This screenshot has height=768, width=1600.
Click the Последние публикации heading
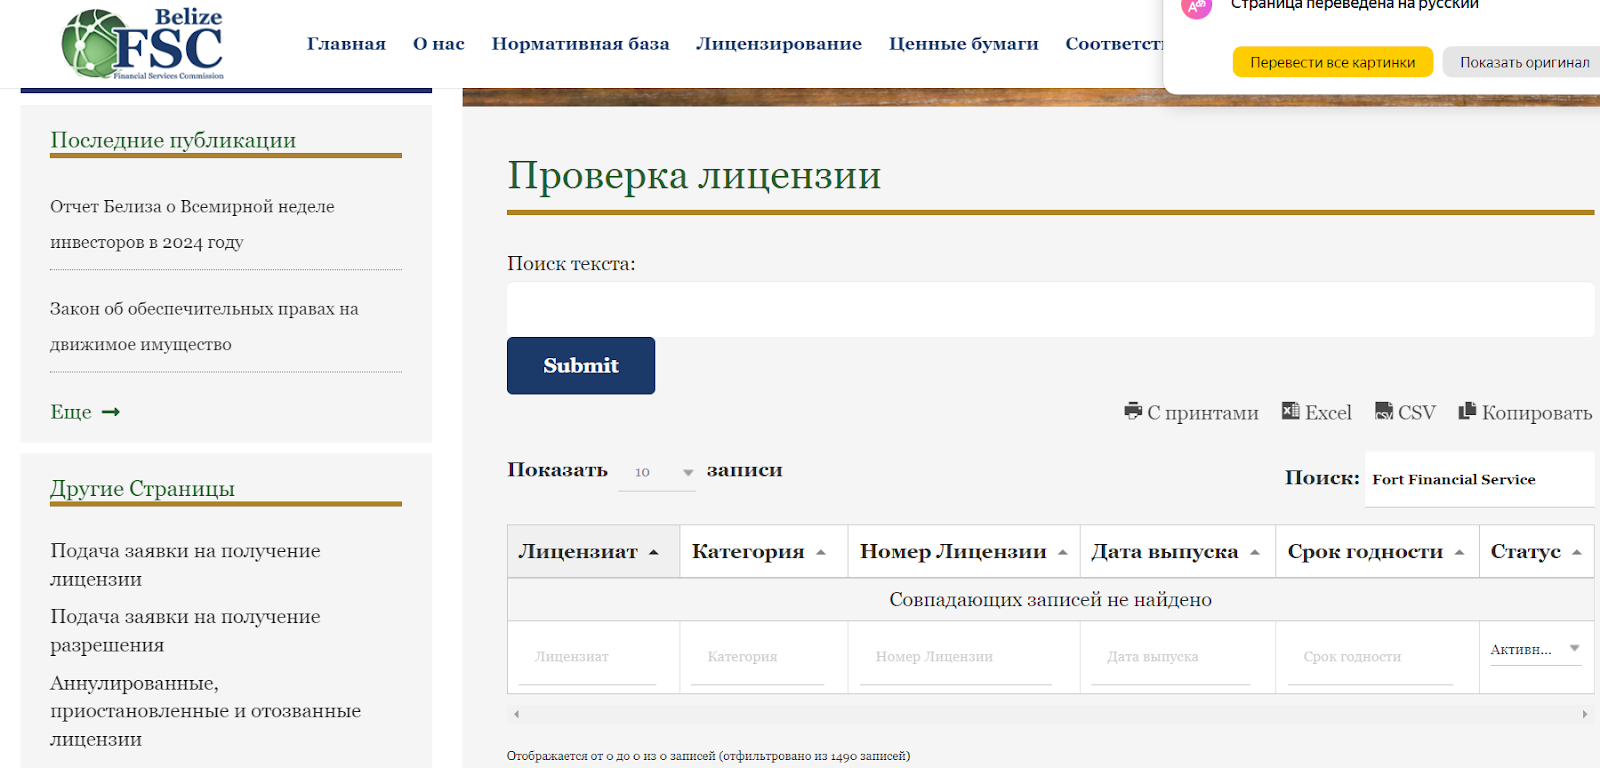[173, 140]
